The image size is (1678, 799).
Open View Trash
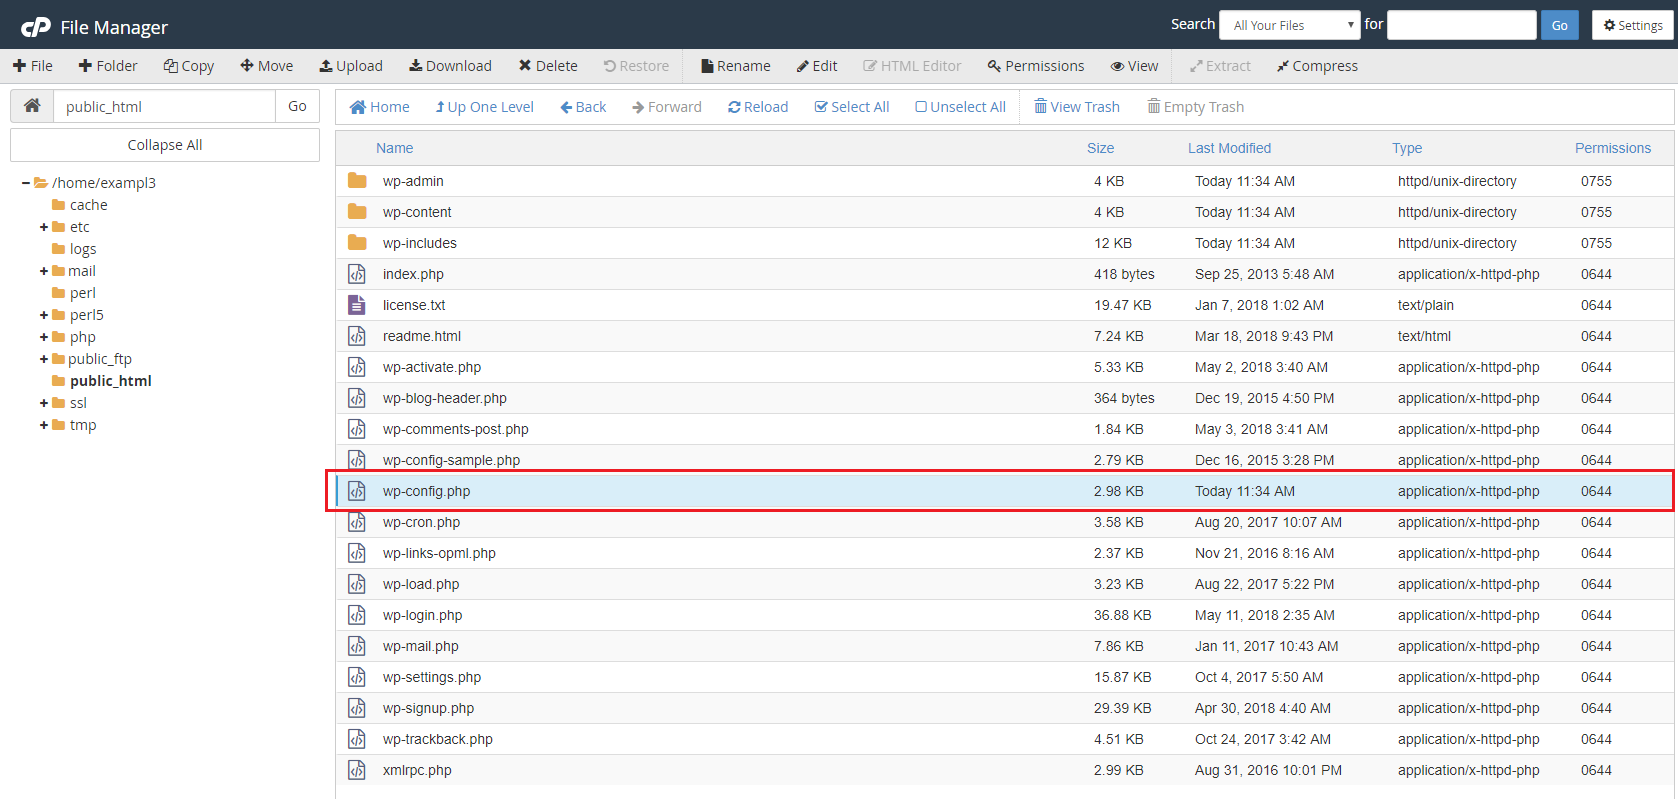1076,107
